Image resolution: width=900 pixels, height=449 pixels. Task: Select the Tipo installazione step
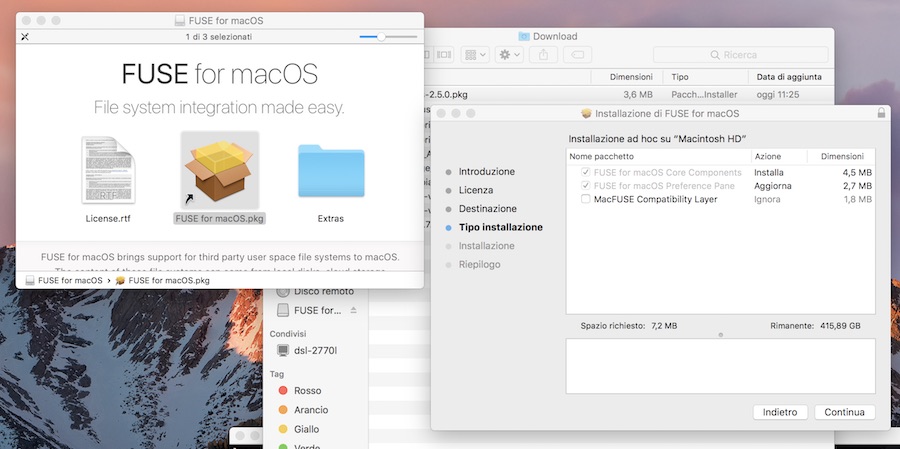point(501,227)
